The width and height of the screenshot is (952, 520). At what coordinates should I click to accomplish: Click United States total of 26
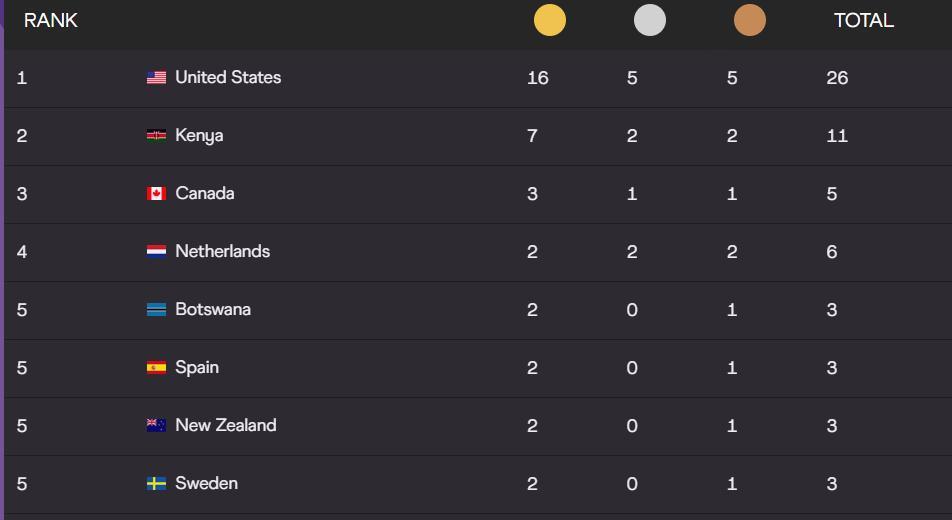coord(837,78)
